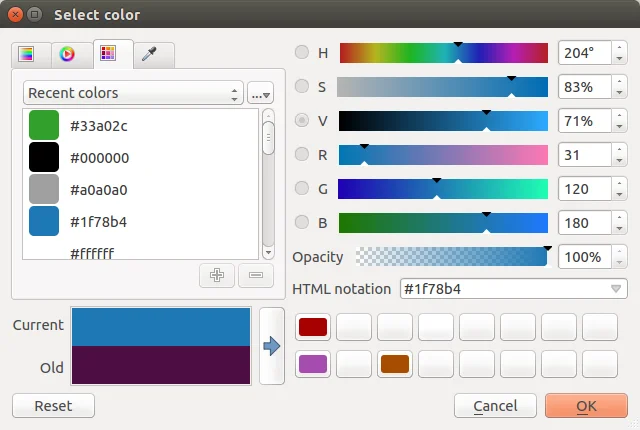Open the color wheel tab
Viewport: 640px width, 430px height.
pyautogui.click(x=68, y=55)
